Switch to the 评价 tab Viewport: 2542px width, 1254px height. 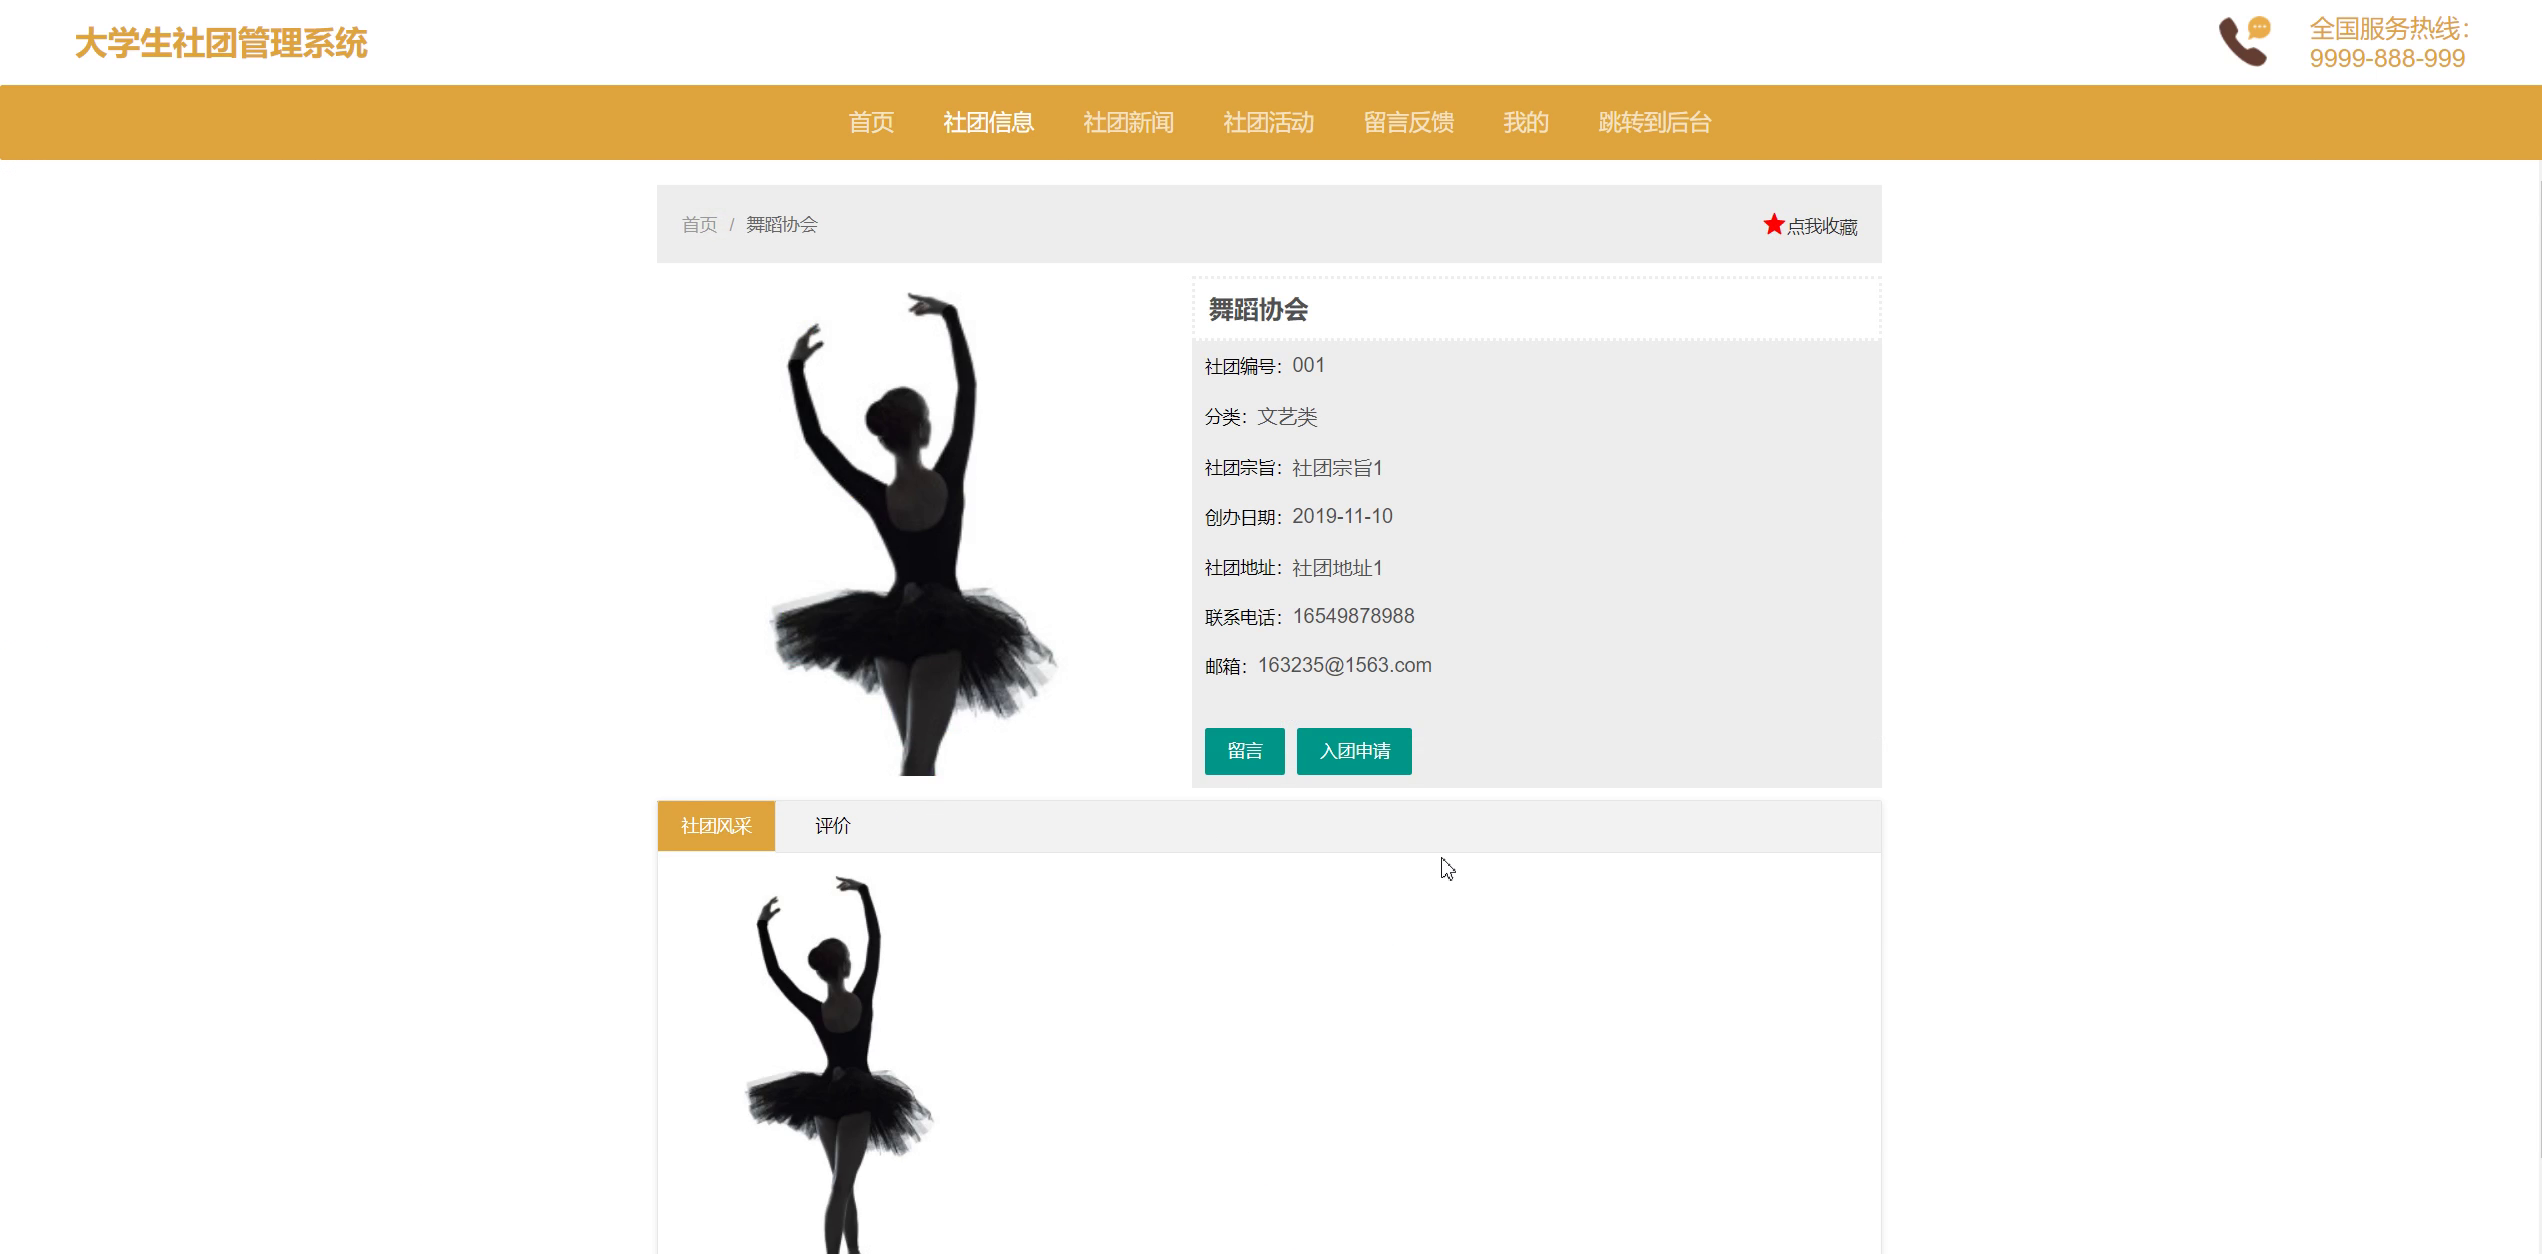[832, 826]
